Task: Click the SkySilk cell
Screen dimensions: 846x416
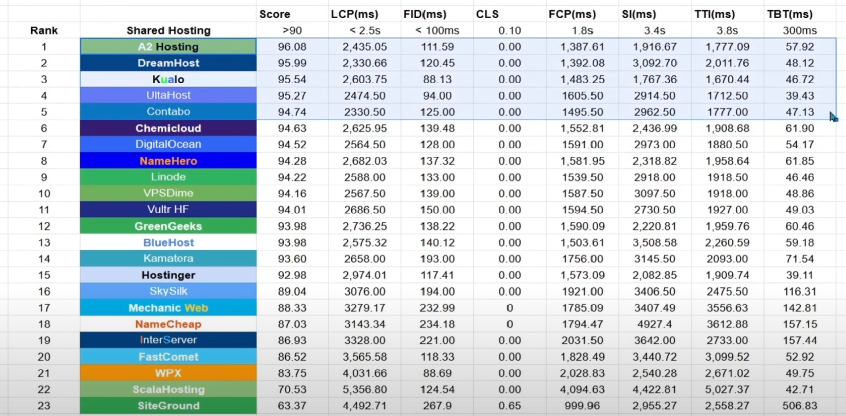Action: click(168, 291)
